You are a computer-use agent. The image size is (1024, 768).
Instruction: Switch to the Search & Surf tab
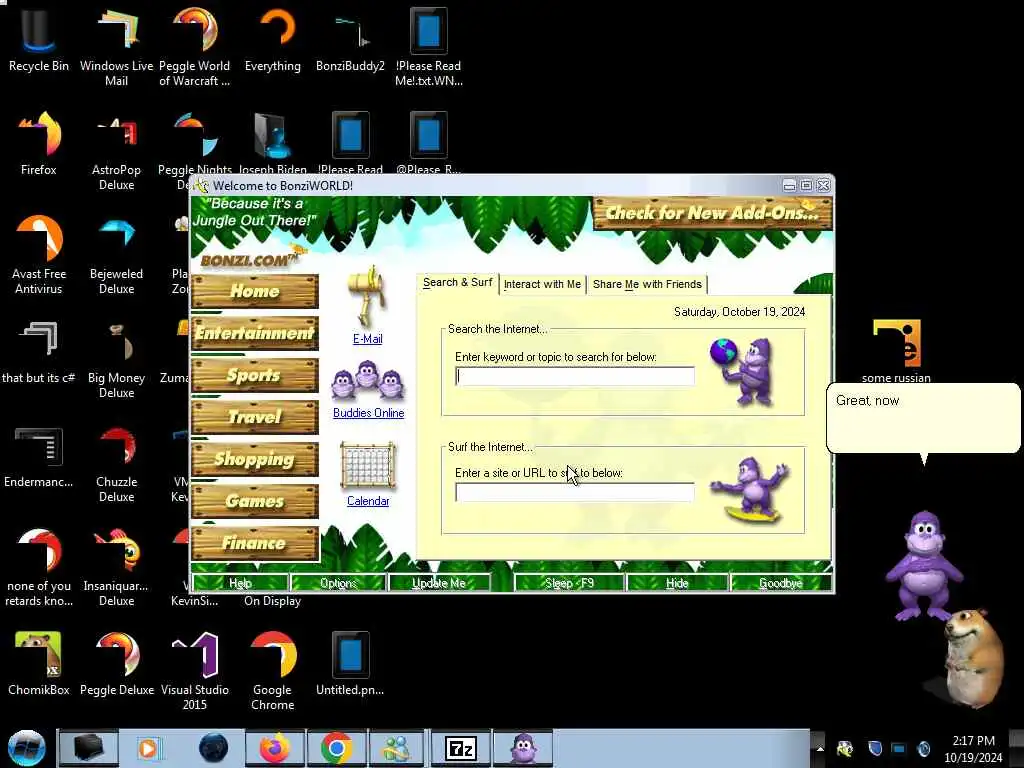(458, 283)
